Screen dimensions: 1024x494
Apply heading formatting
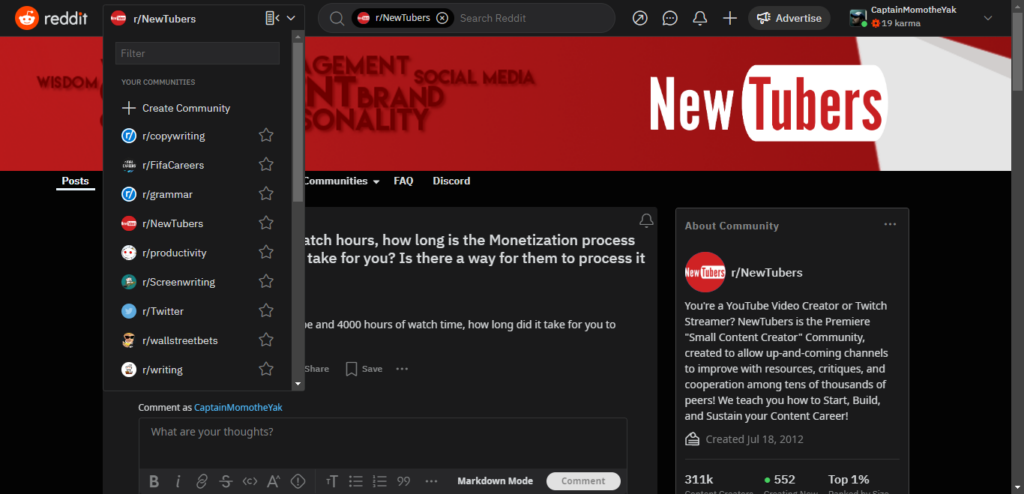[x=332, y=482]
